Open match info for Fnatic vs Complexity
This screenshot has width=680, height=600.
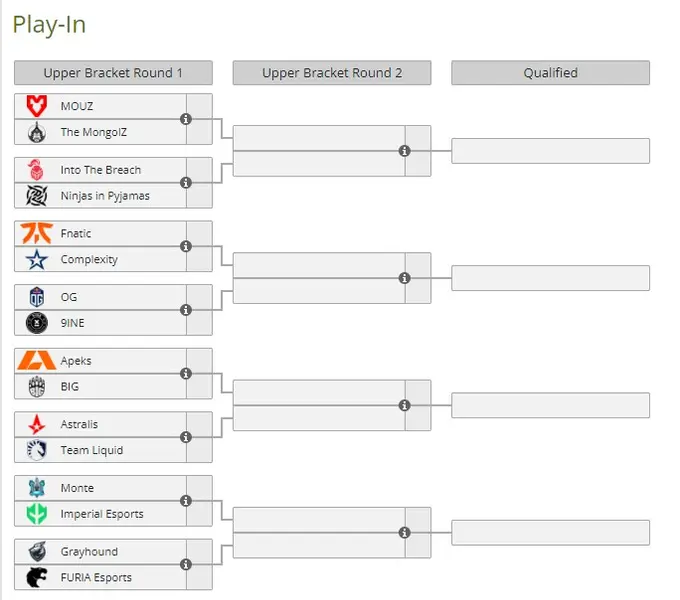(186, 246)
